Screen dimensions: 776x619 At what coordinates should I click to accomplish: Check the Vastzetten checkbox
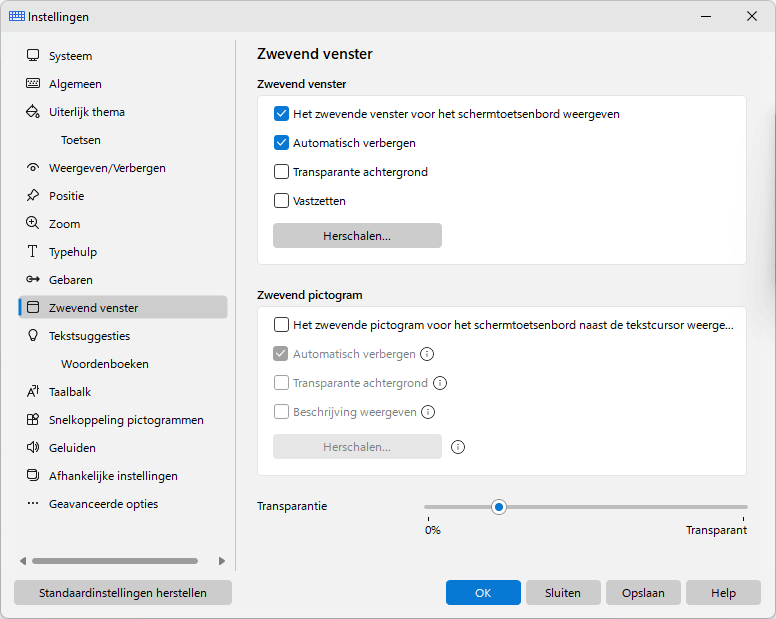281,201
